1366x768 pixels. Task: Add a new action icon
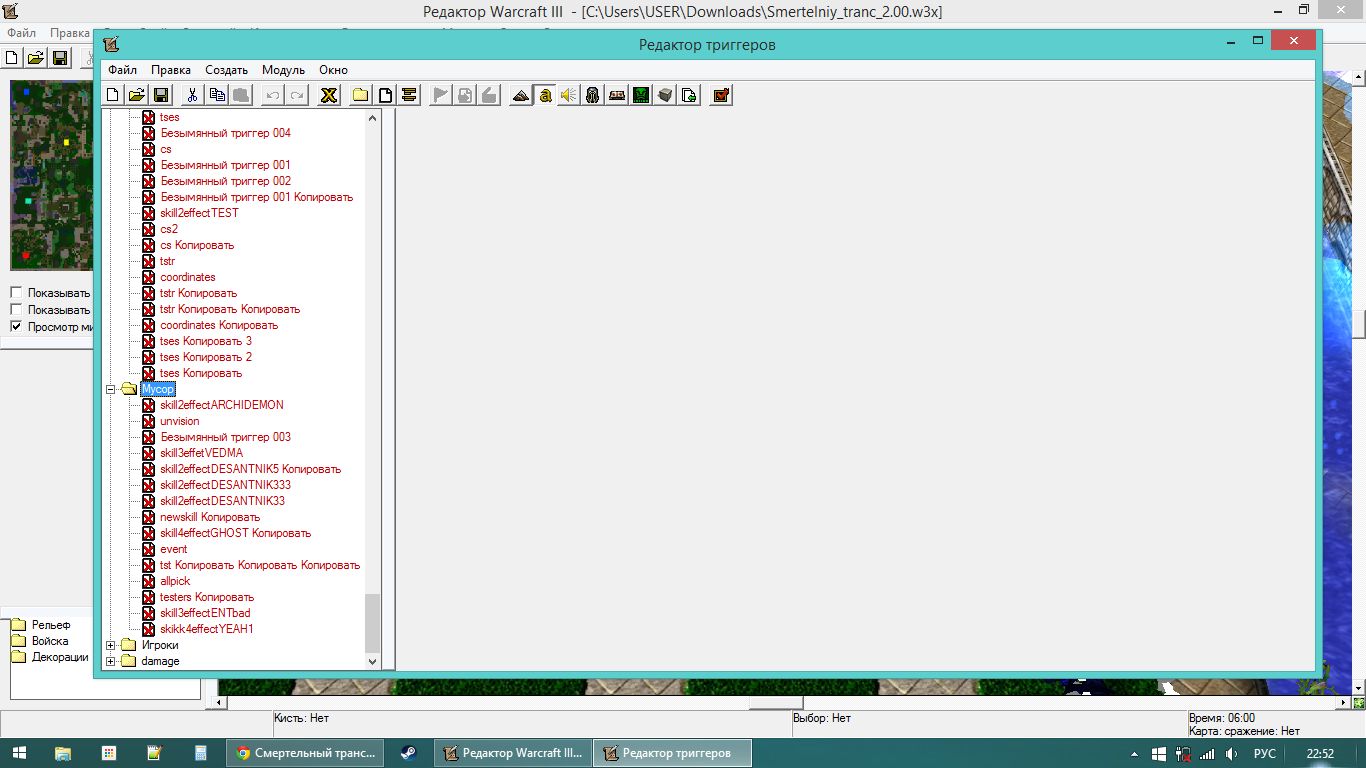[488, 95]
